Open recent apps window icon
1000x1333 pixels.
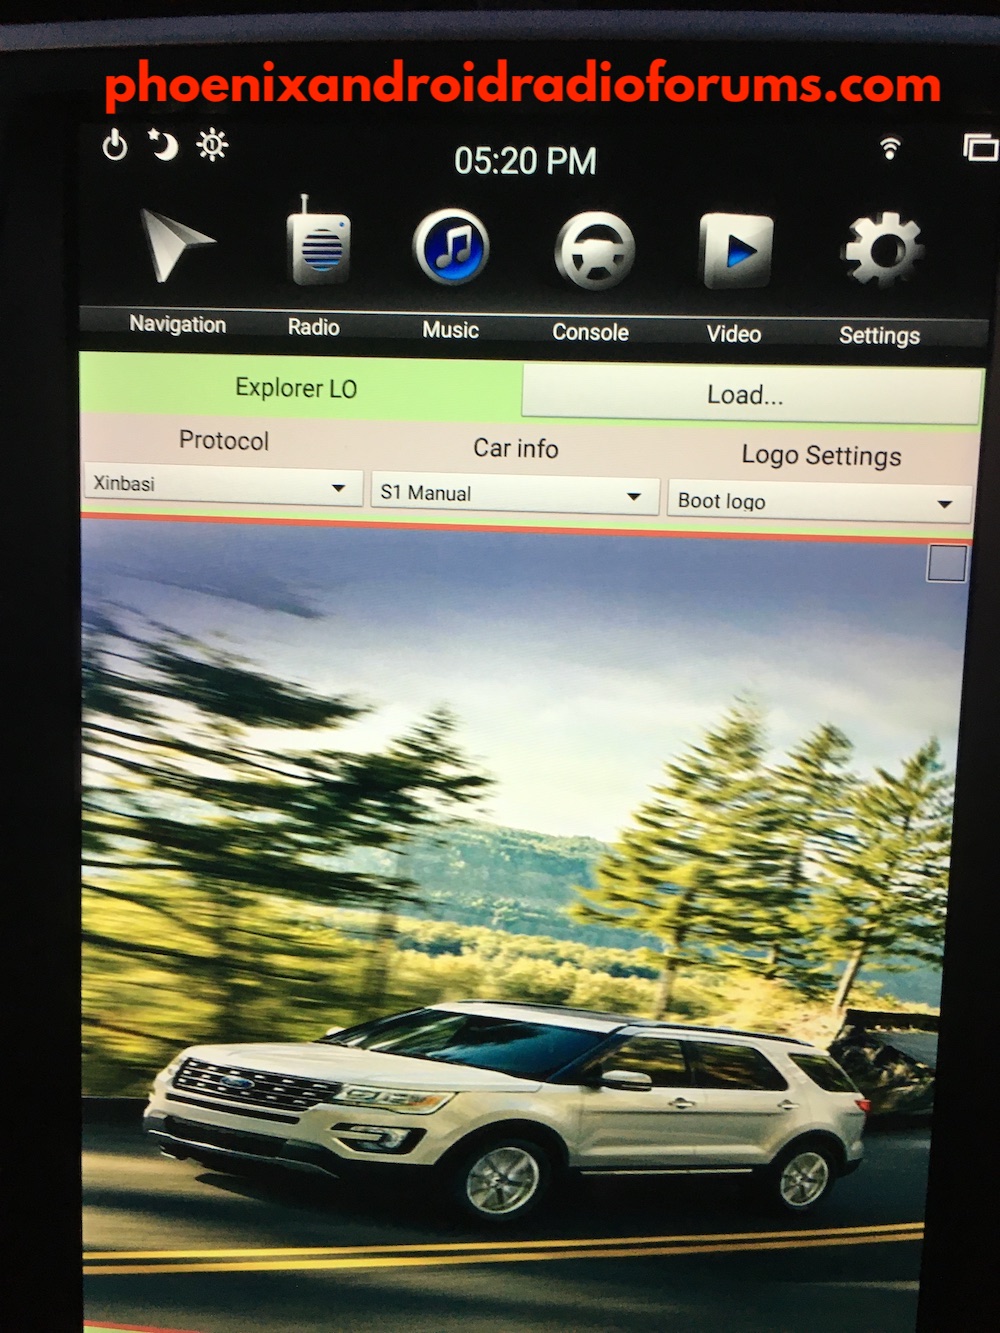(980, 147)
